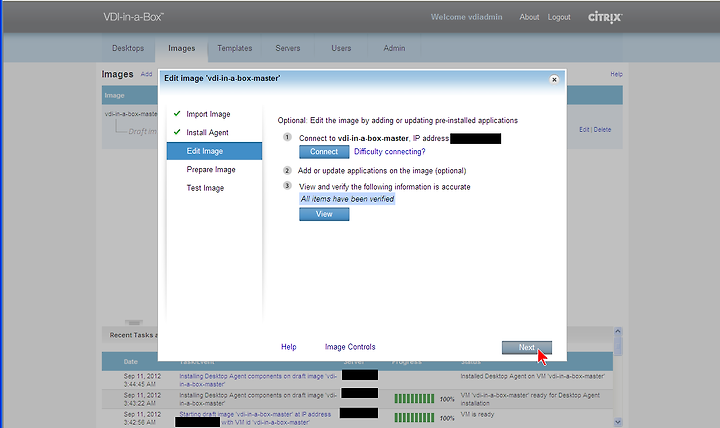Click the 'Welcome vdiadmin' text
This screenshot has height=428, width=720.
click(466, 17)
